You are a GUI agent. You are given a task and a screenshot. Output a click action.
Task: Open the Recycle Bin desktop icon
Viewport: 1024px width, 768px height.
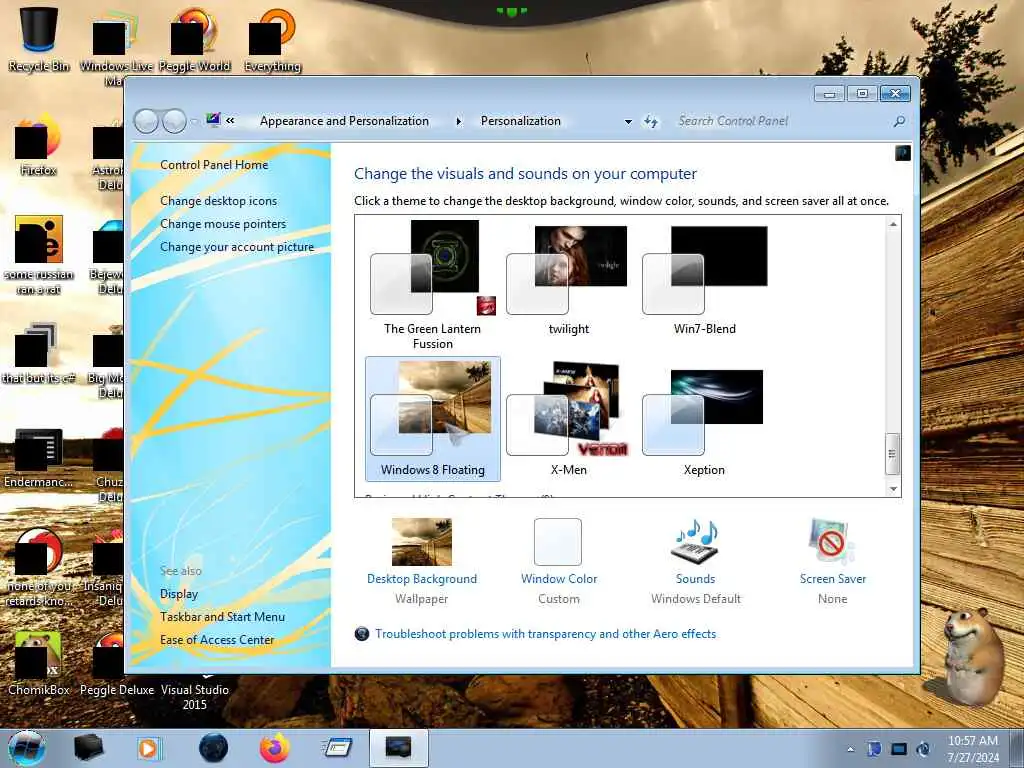pos(39,37)
